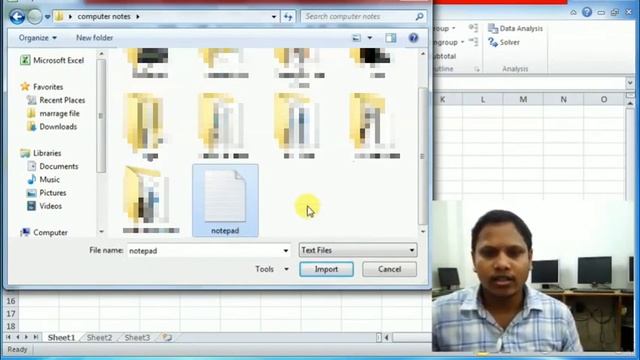Switch to Sheet2 tab
This screenshot has width=640, height=360.
(x=99, y=338)
